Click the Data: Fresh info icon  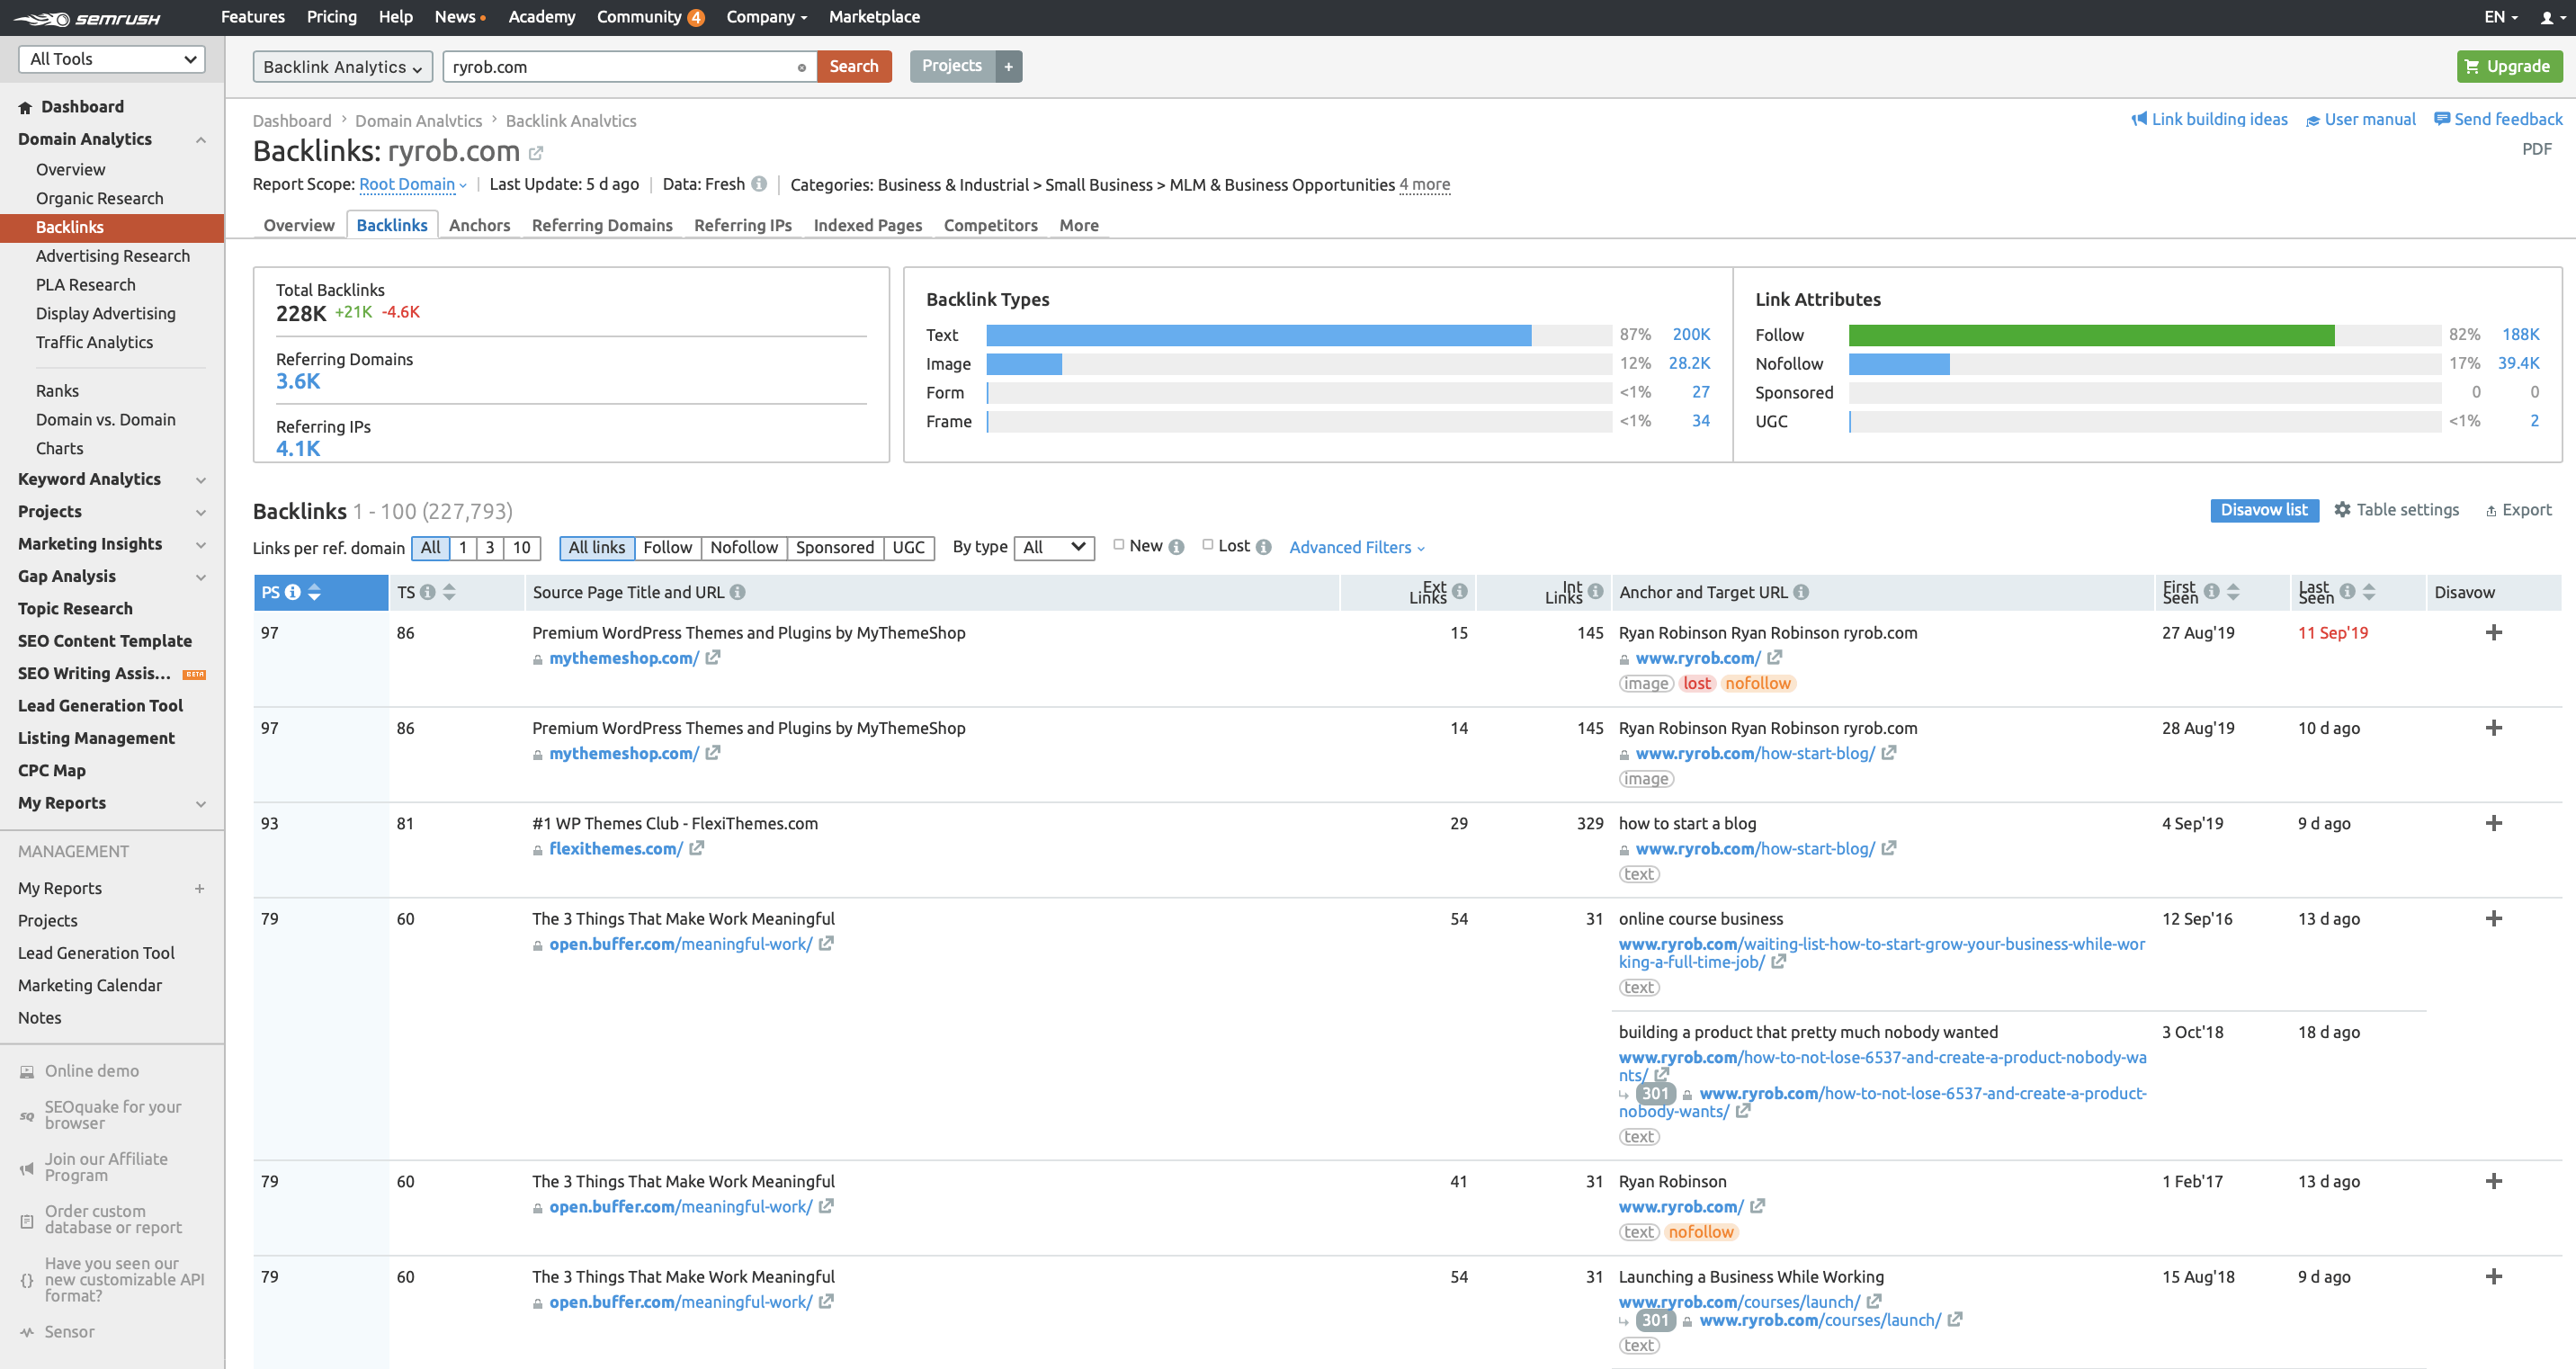point(759,184)
